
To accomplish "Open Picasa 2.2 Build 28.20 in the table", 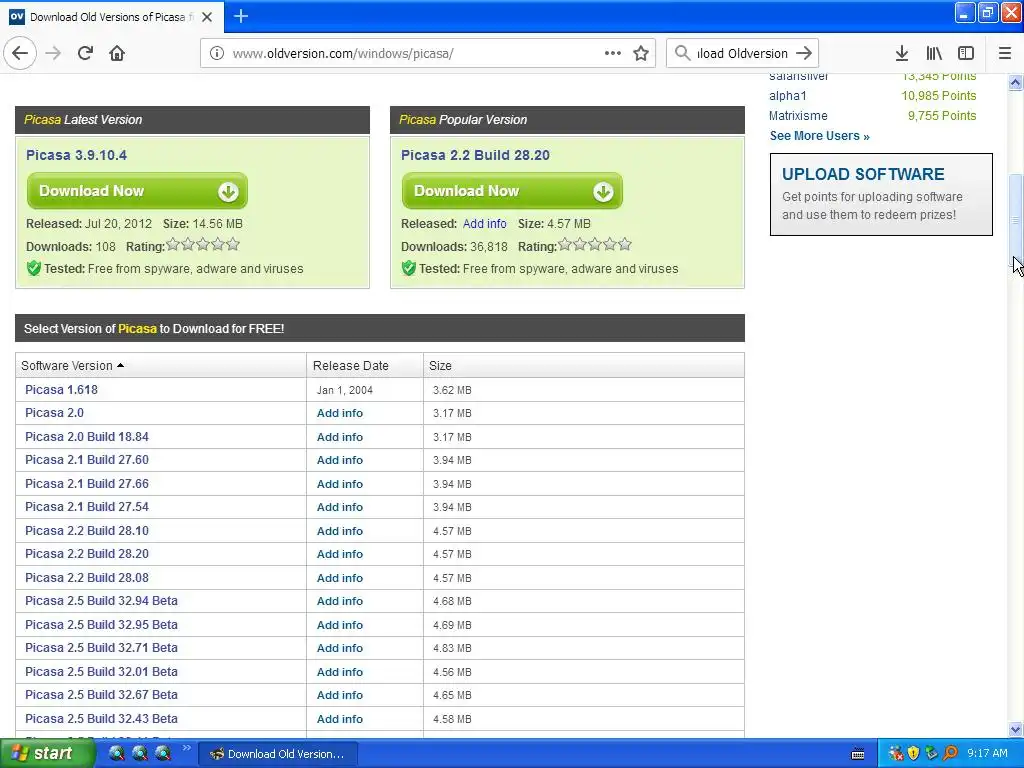I will (87, 554).
